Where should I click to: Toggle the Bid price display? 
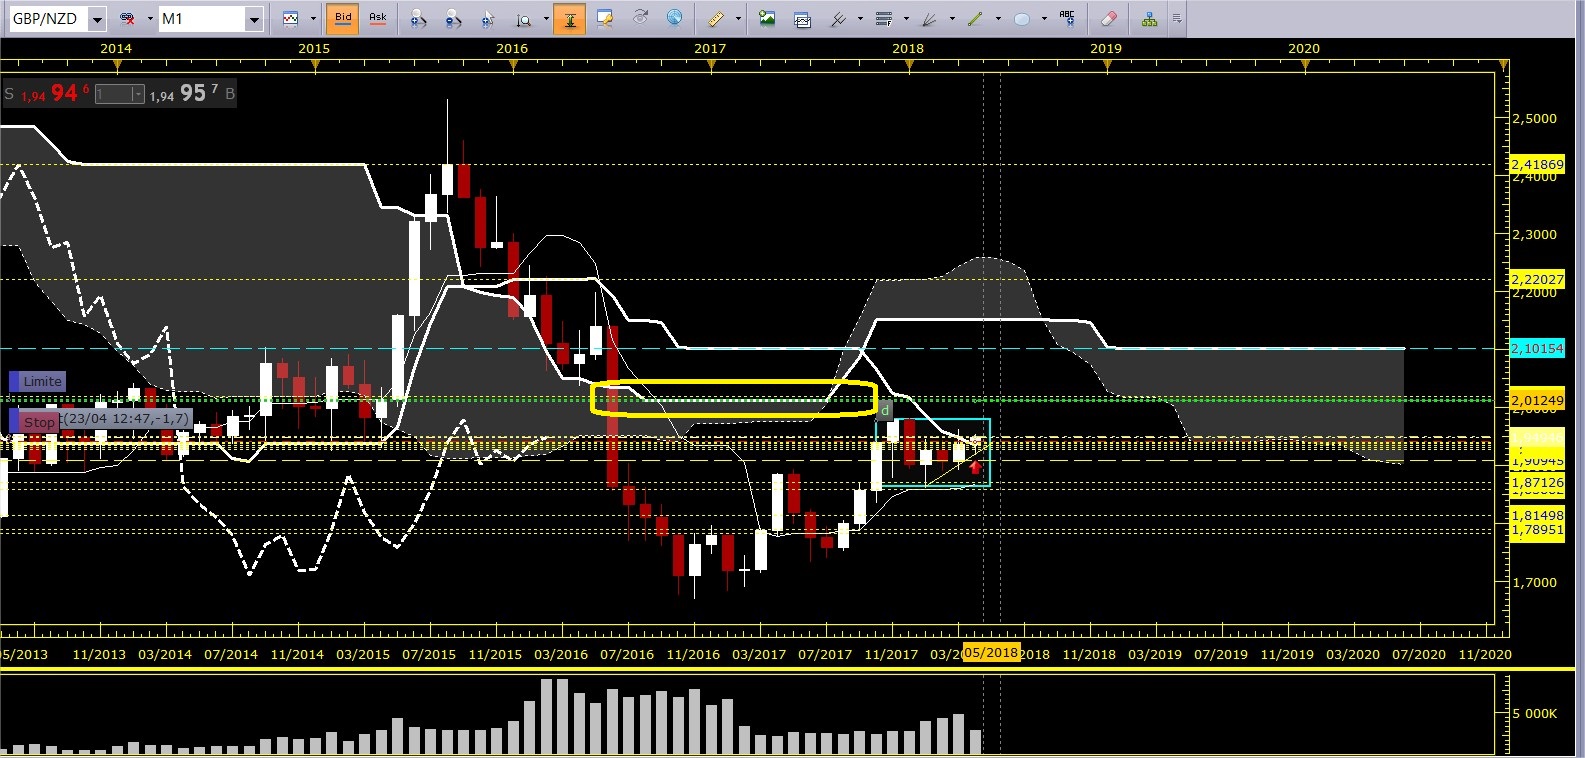343,19
